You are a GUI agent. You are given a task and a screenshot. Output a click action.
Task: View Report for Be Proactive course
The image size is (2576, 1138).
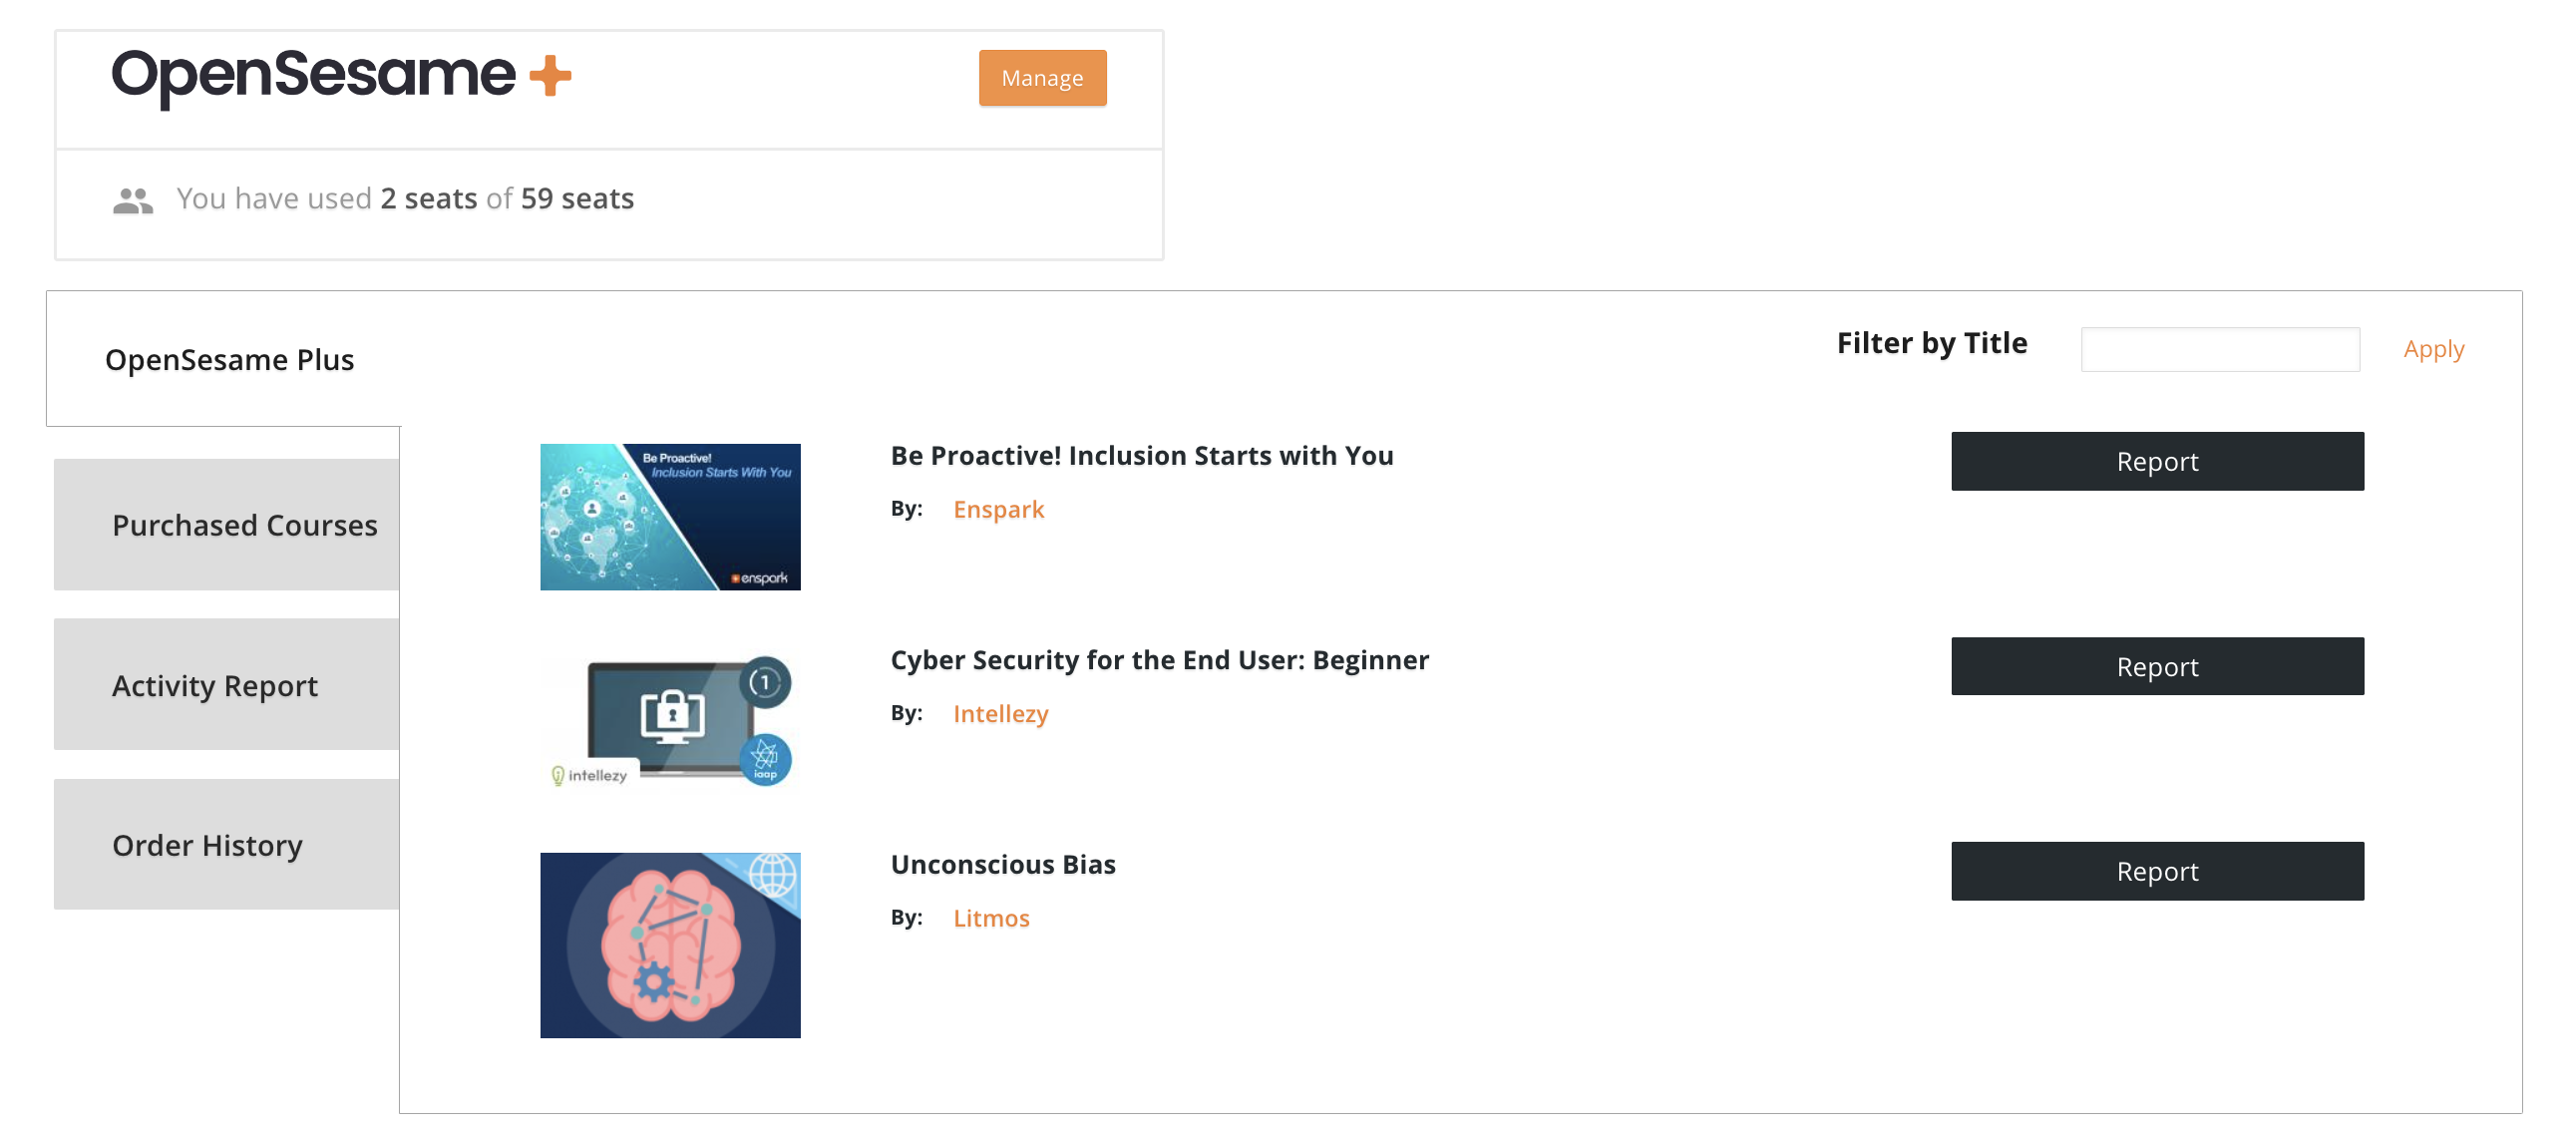2156,462
